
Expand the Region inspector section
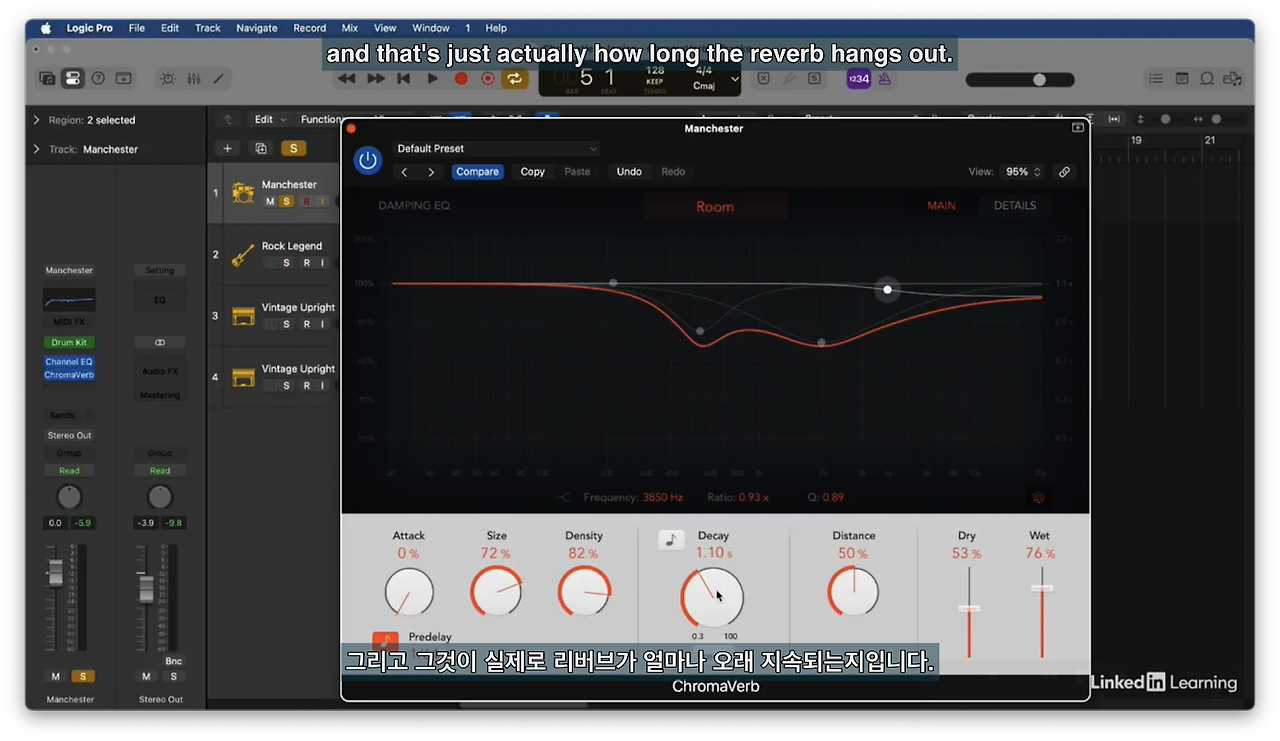(37, 120)
